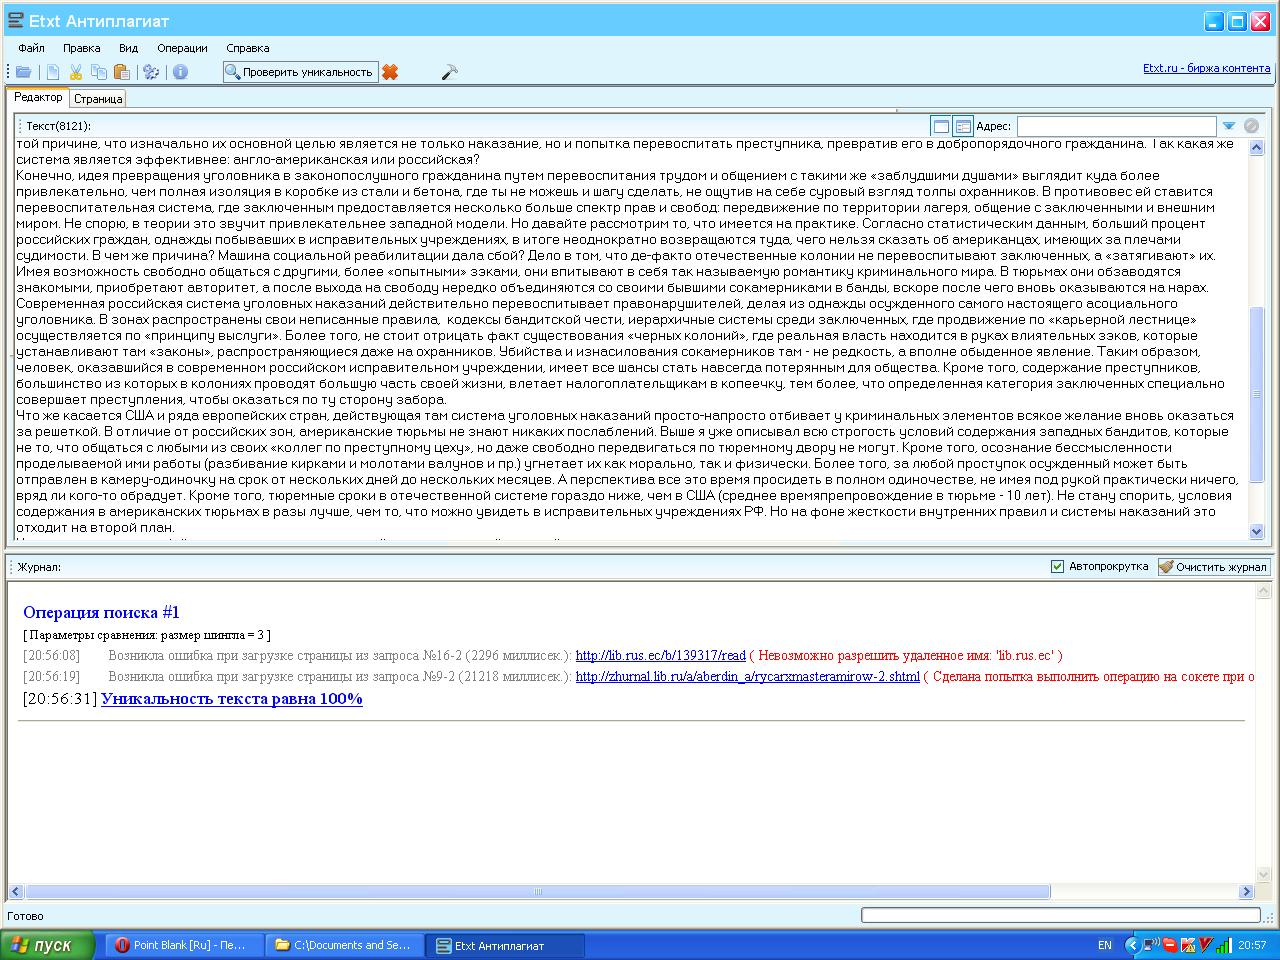Open the Правка menu
Screen dimensions: 1280x960
click(x=81, y=48)
